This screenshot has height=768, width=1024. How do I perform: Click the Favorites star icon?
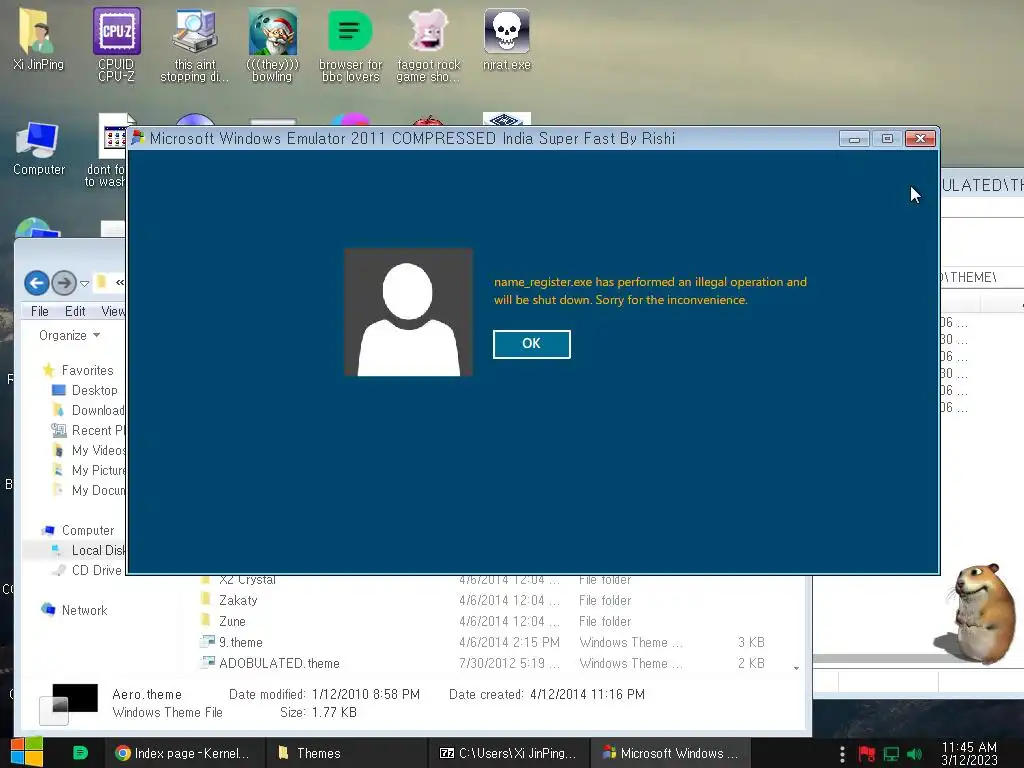click(x=48, y=370)
